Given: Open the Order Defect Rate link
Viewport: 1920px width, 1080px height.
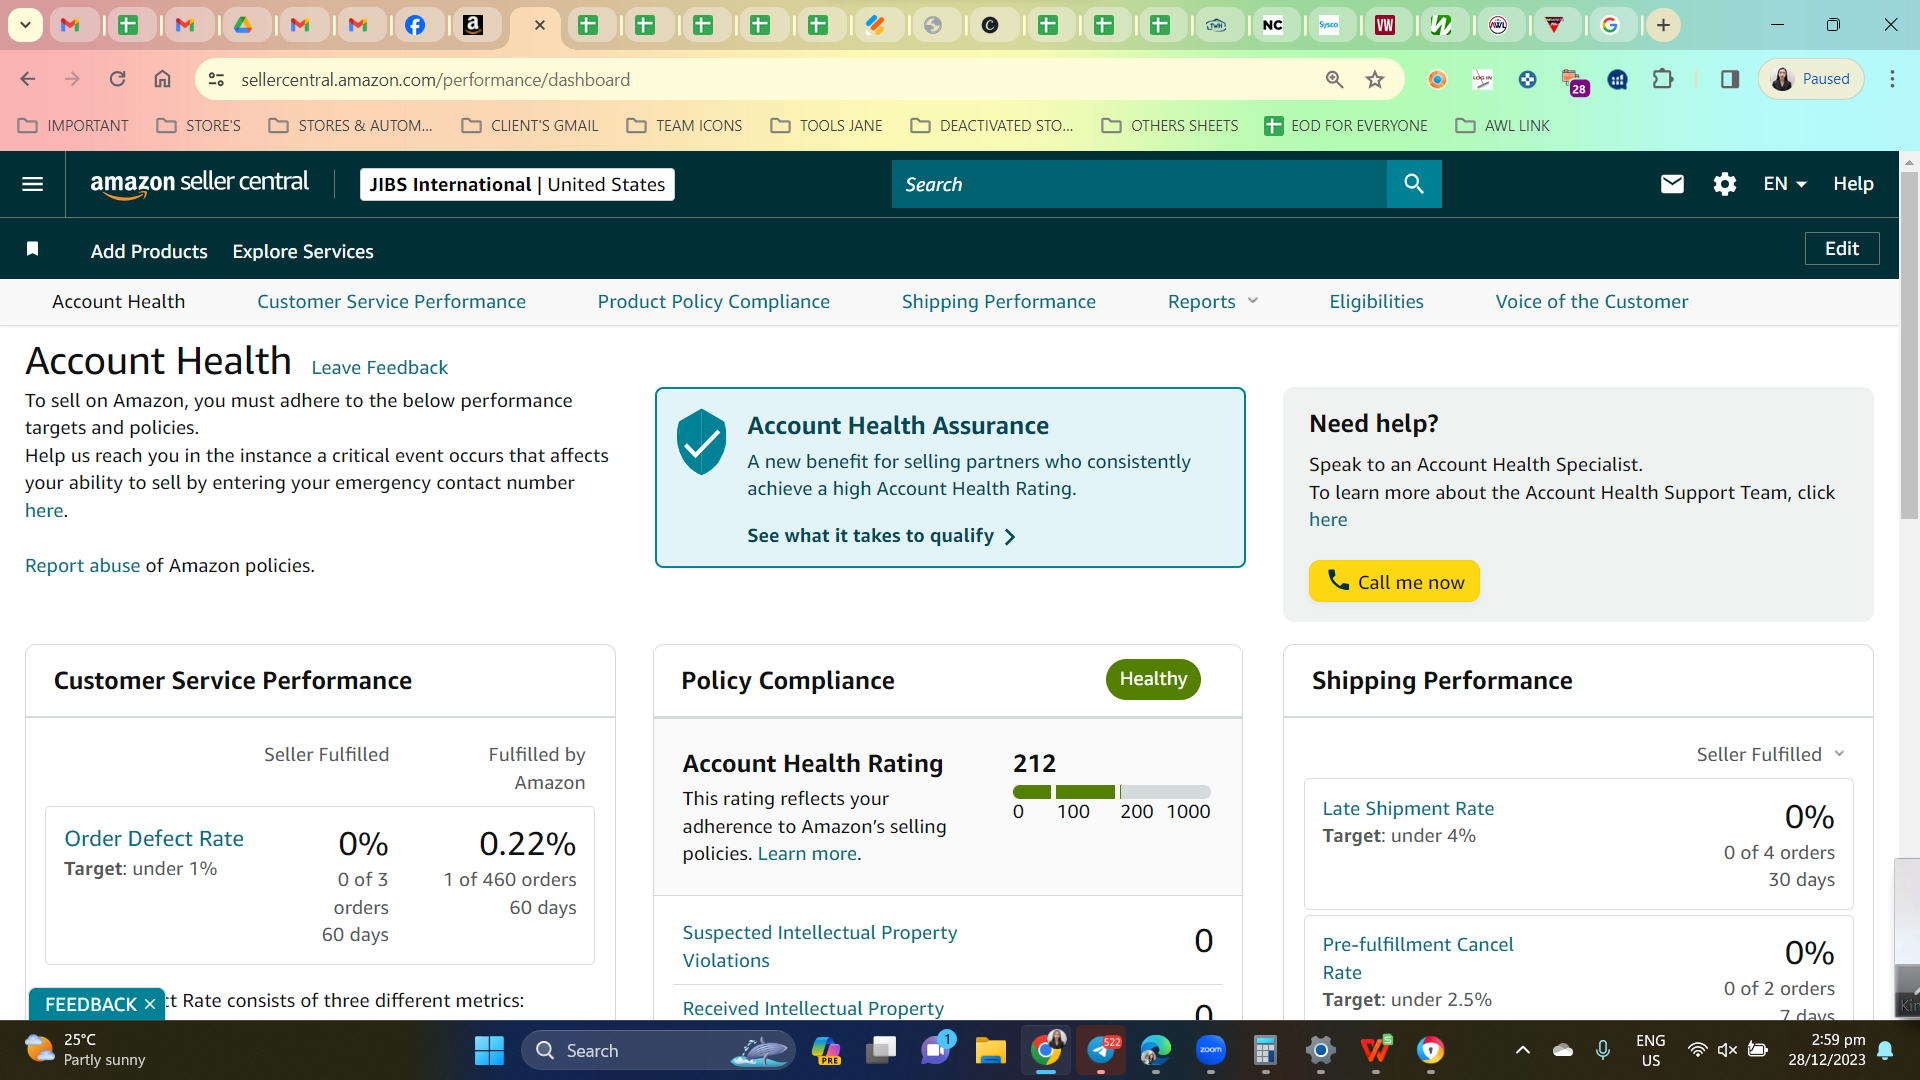Looking at the screenshot, I should click(154, 838).
